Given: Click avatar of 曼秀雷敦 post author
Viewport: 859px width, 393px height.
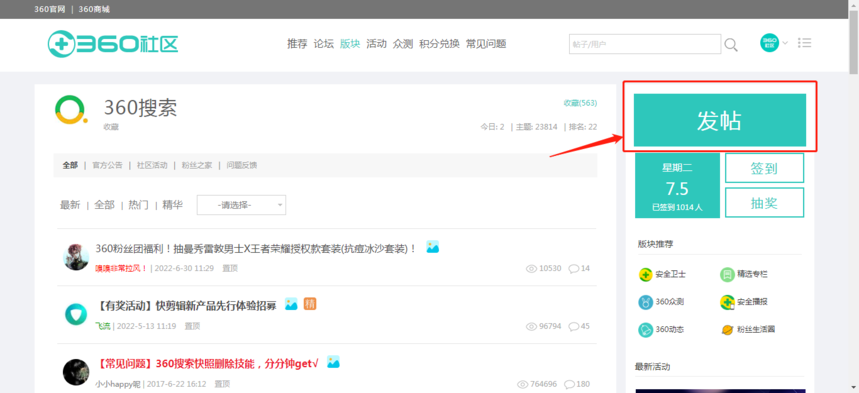Looking at the screenshot, I should pos(76,257).
